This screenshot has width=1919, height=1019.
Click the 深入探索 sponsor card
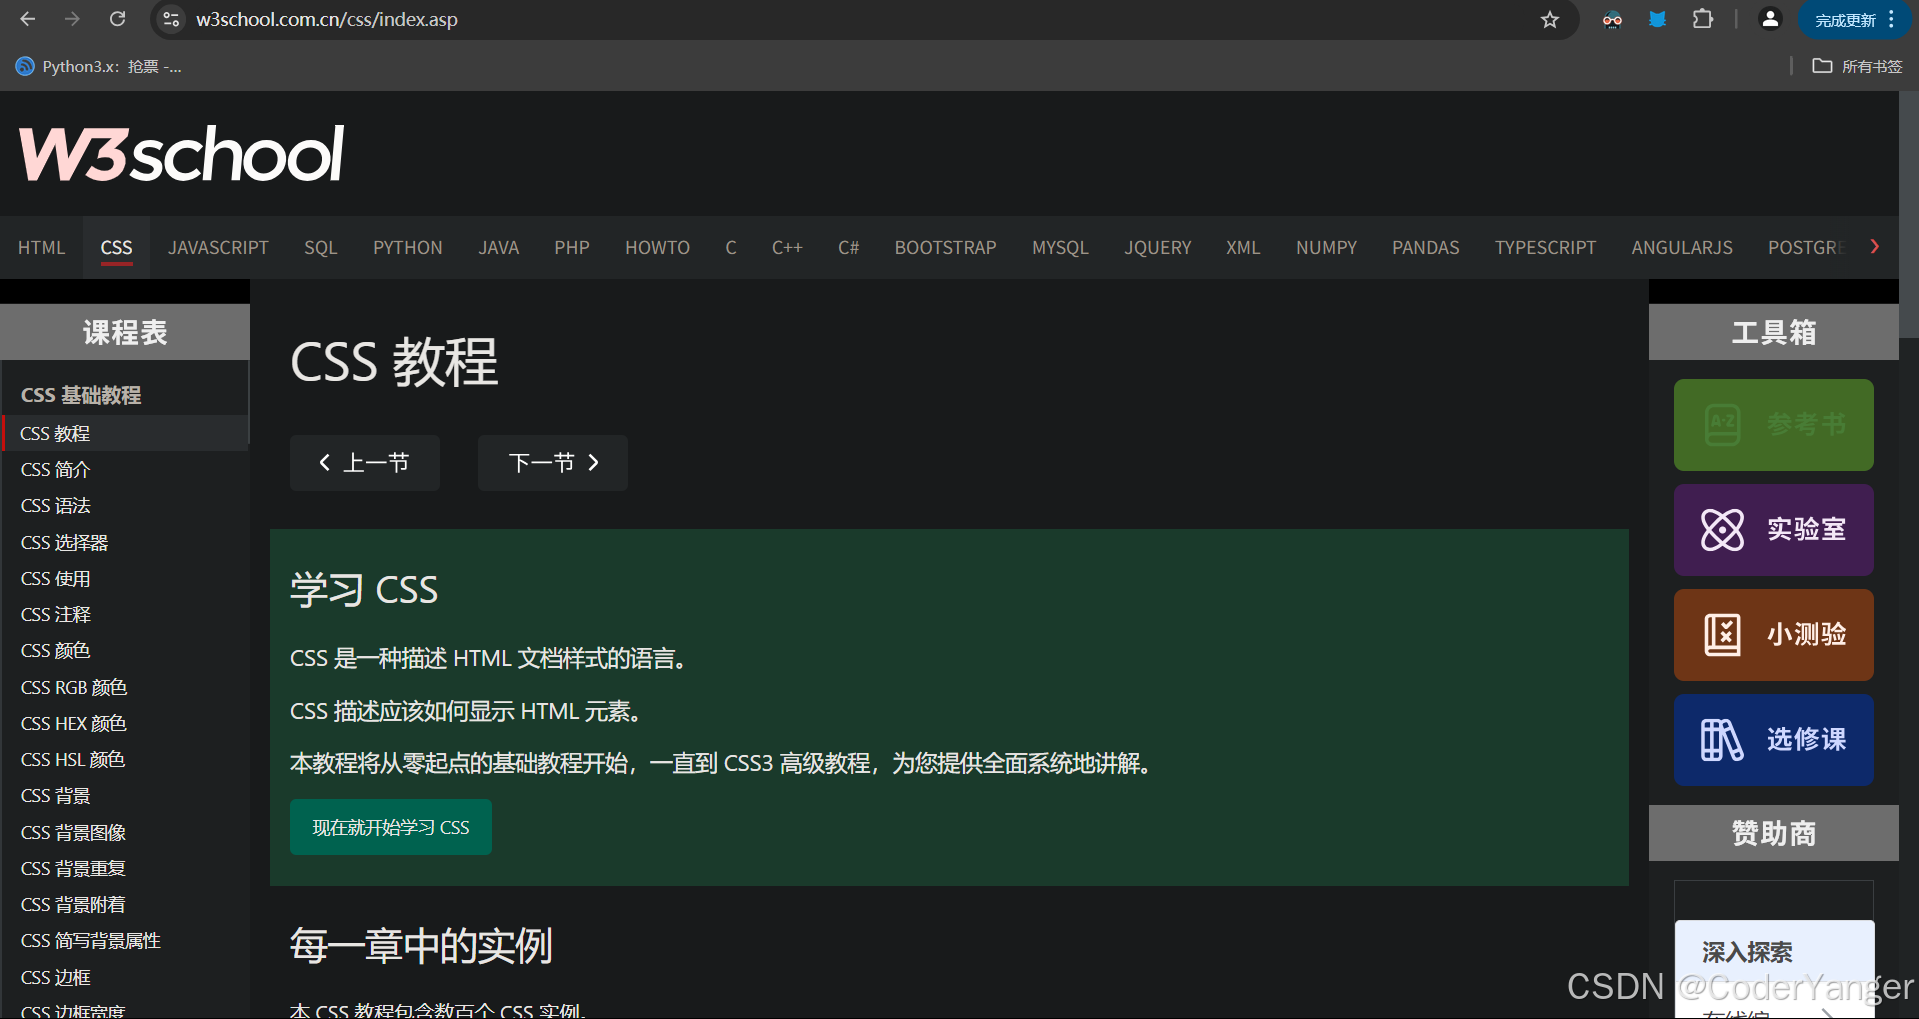[1774, 968]
